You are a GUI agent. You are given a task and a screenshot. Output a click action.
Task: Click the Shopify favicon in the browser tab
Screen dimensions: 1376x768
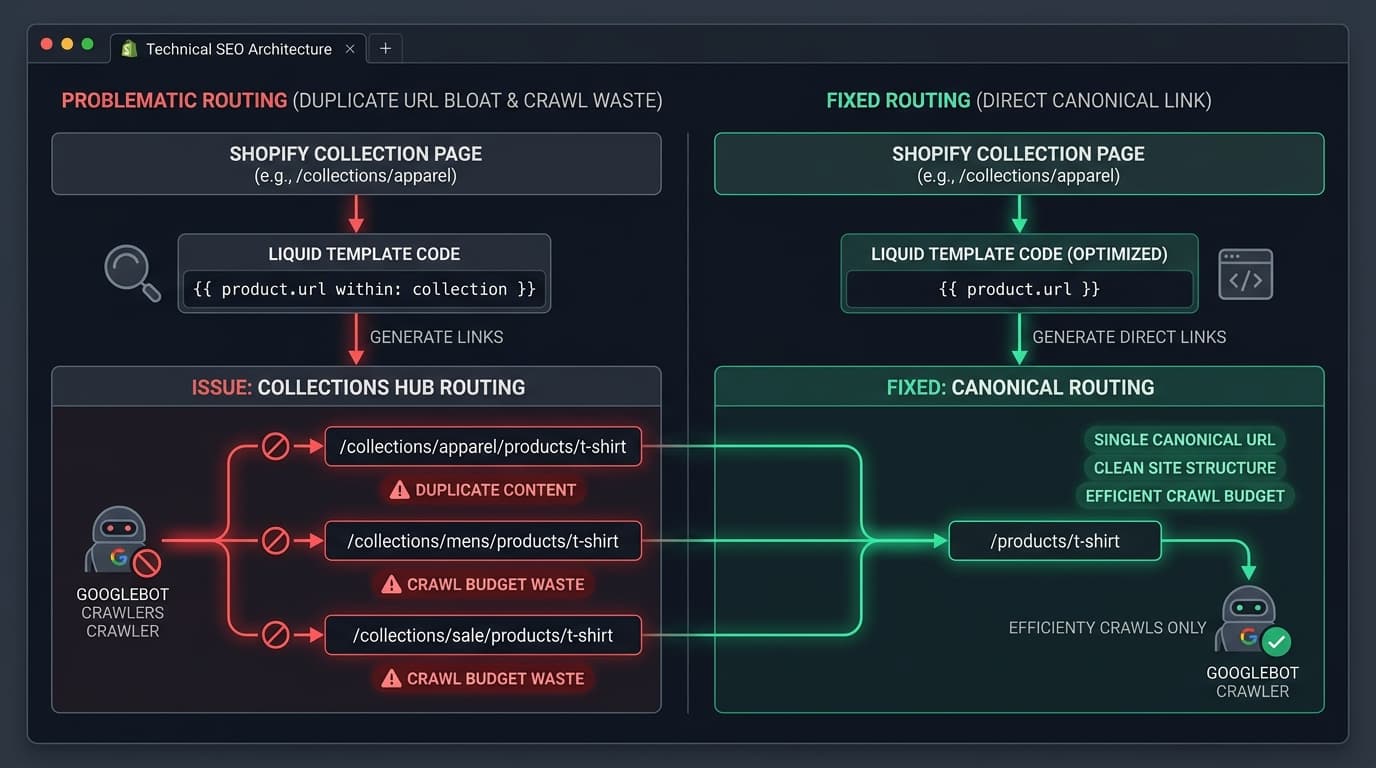pos(129,49)
